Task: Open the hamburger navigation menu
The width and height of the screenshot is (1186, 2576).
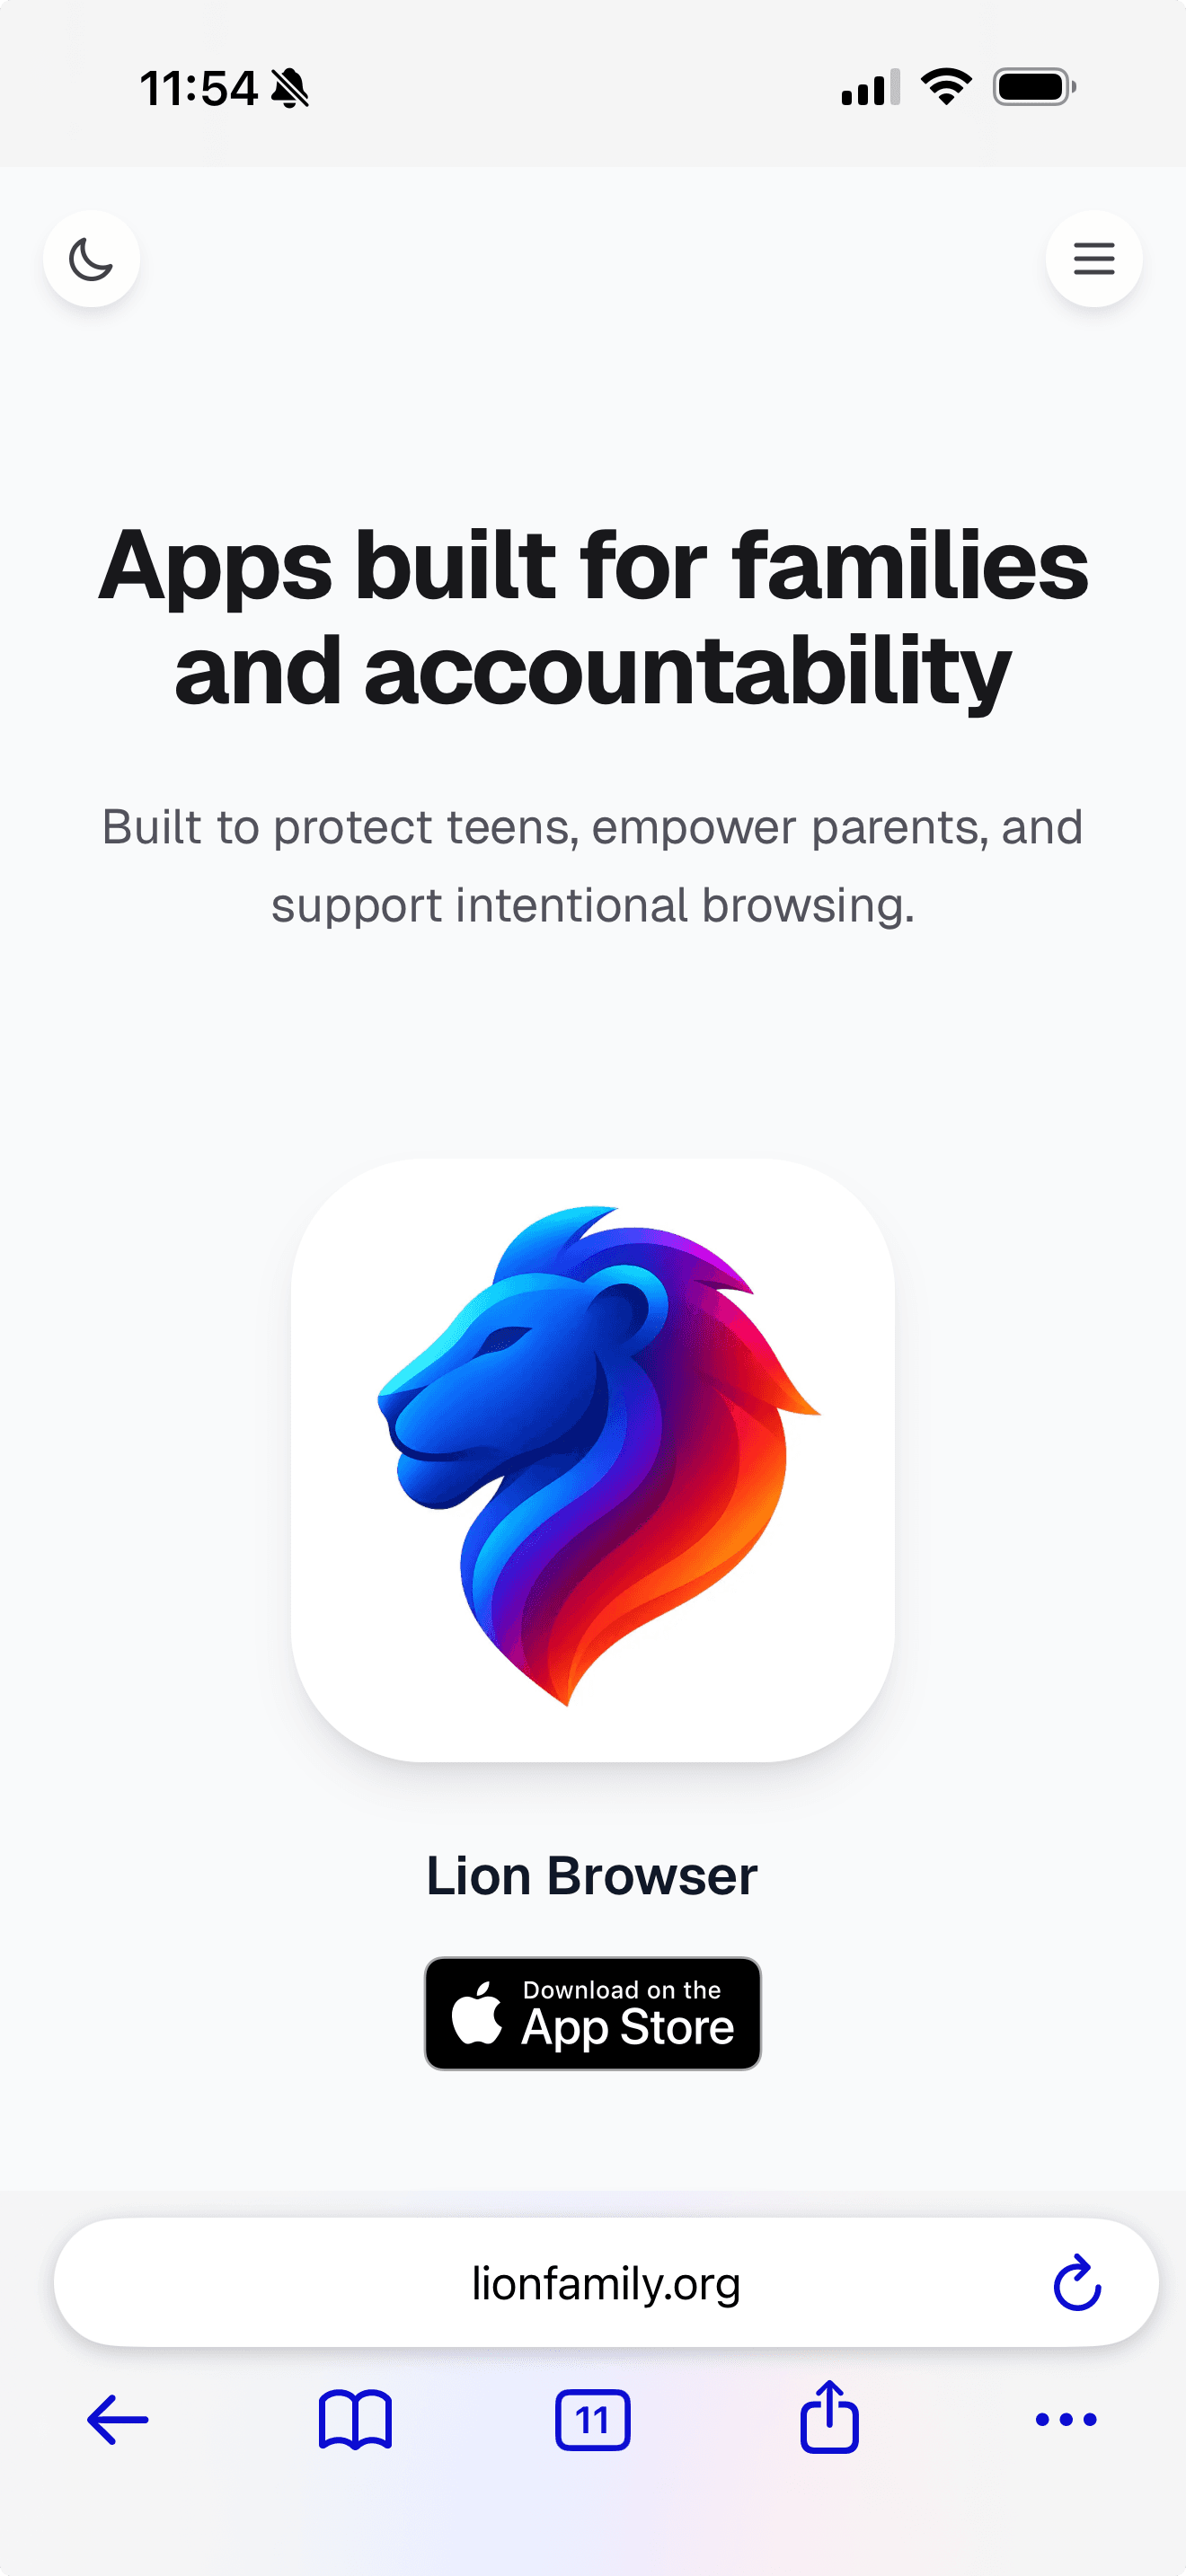Action: coord(1094,259)
